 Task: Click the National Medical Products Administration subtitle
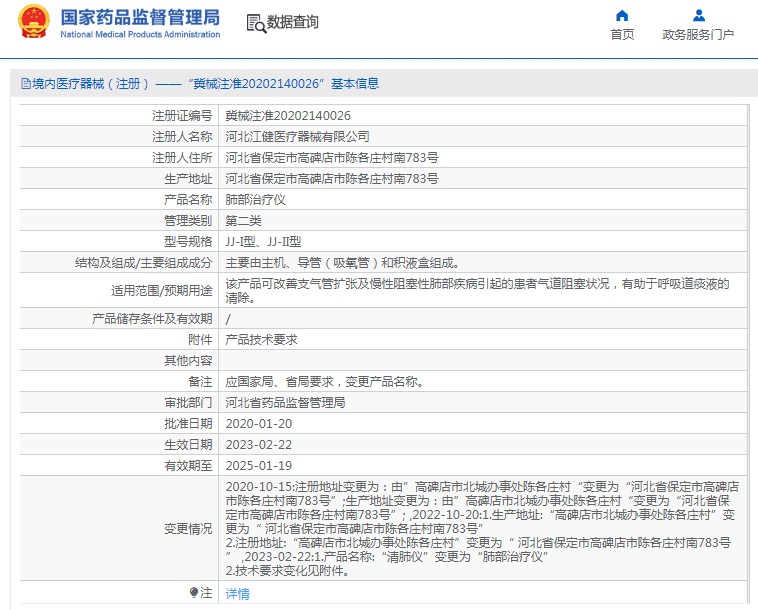tap(140, 35)
